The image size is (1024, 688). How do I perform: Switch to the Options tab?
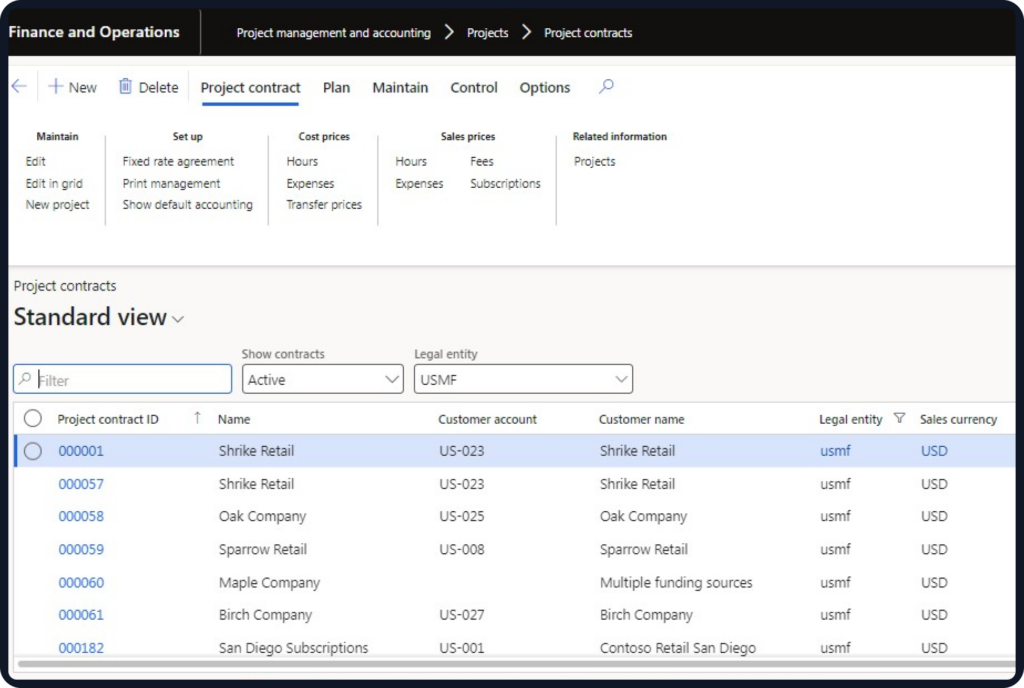pyautogui.click(x=545, y=87)
